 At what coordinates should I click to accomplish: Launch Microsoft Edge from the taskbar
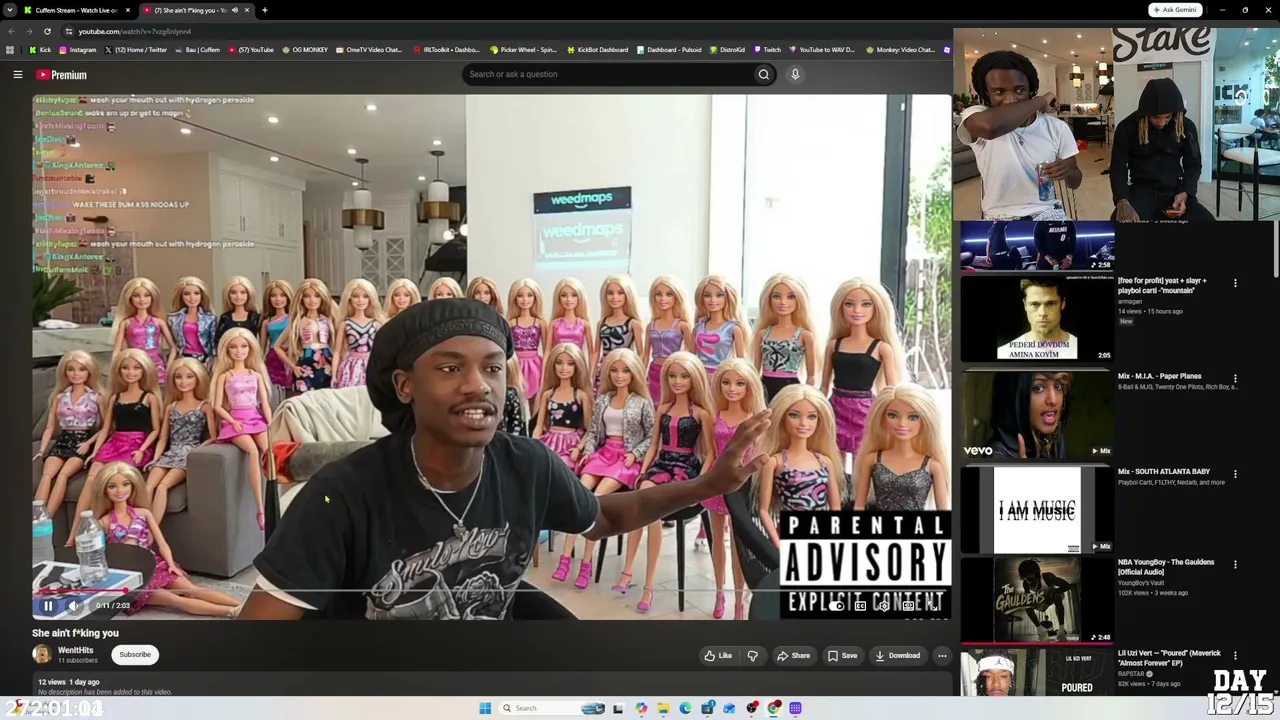tap(685, 708)
